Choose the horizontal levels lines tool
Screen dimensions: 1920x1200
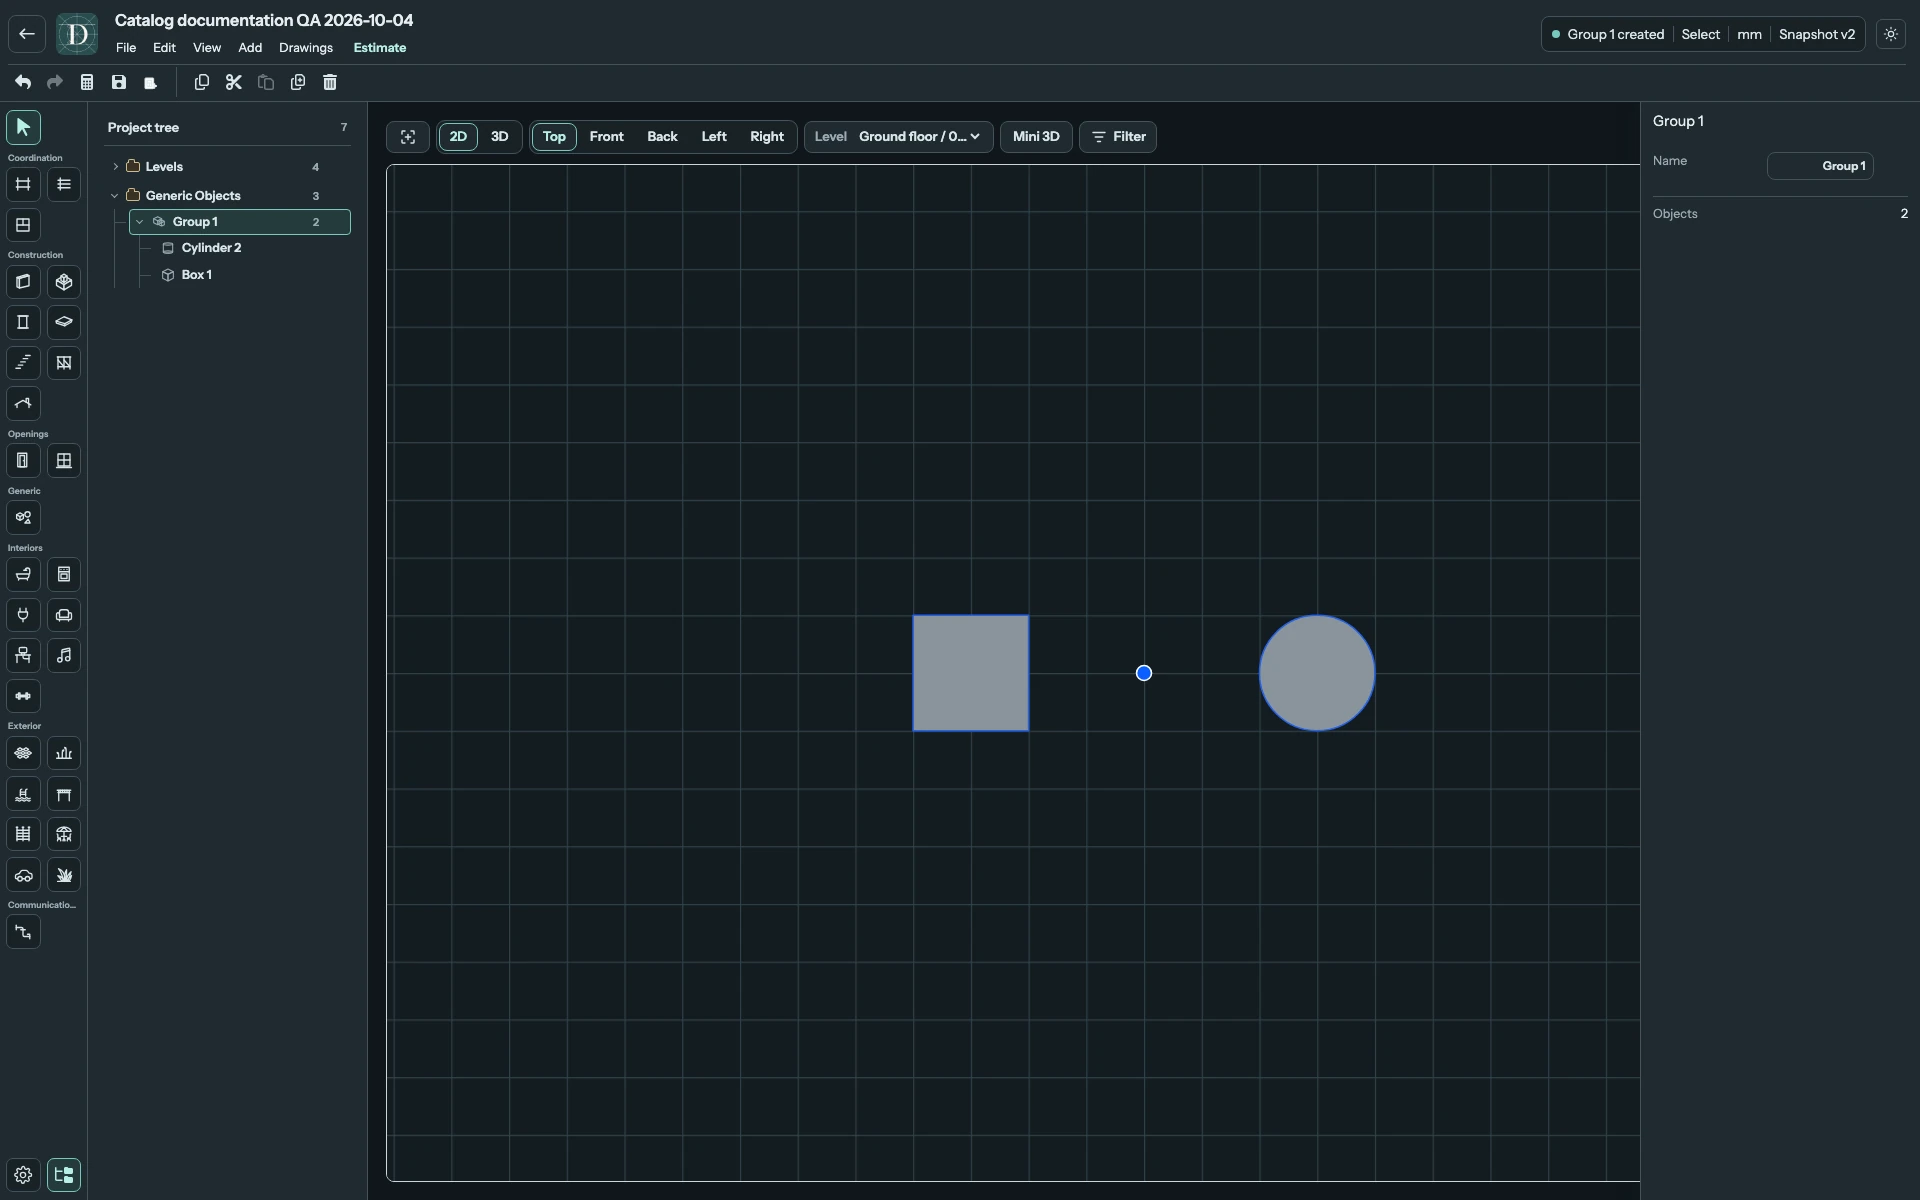[64, 184]
